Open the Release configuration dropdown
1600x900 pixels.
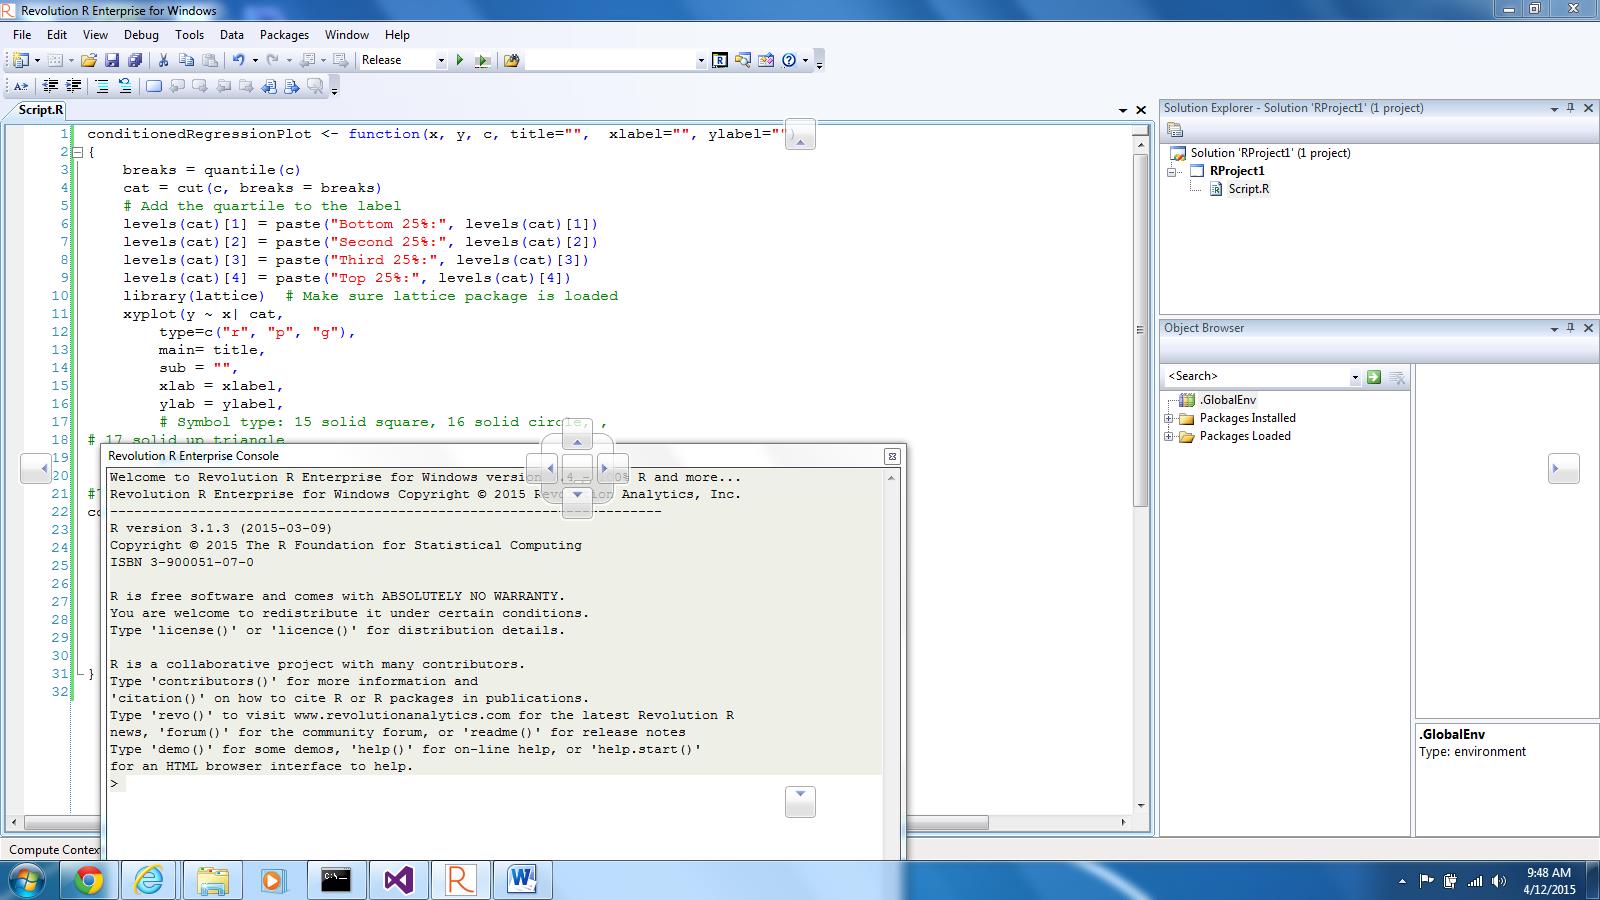point(441,60)
